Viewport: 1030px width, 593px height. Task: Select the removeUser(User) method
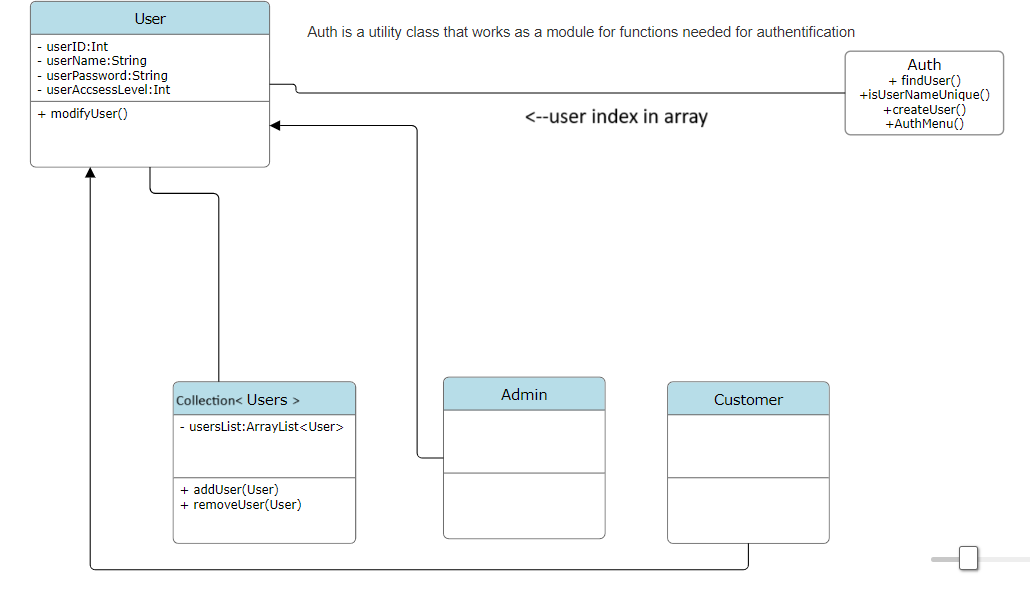pyautogui.click(x=240, y=505)
